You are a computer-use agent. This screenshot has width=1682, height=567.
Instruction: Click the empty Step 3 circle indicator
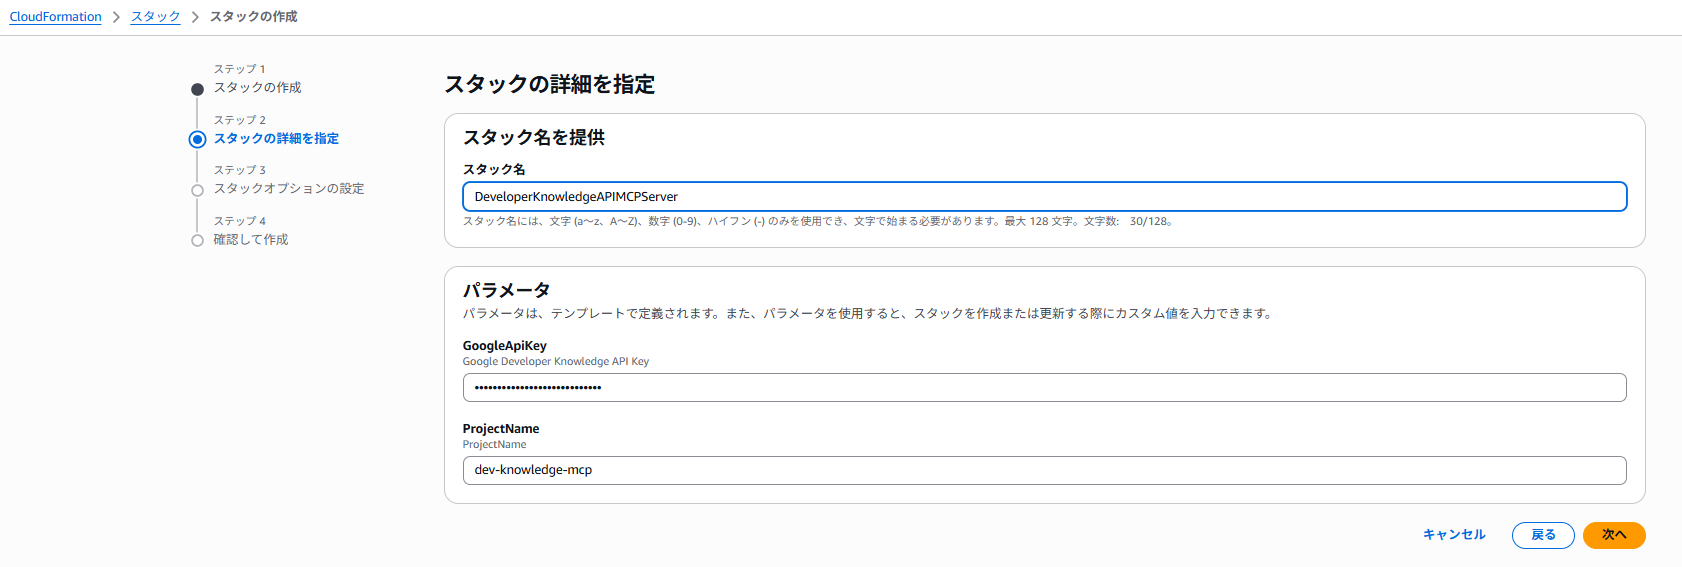197,190
